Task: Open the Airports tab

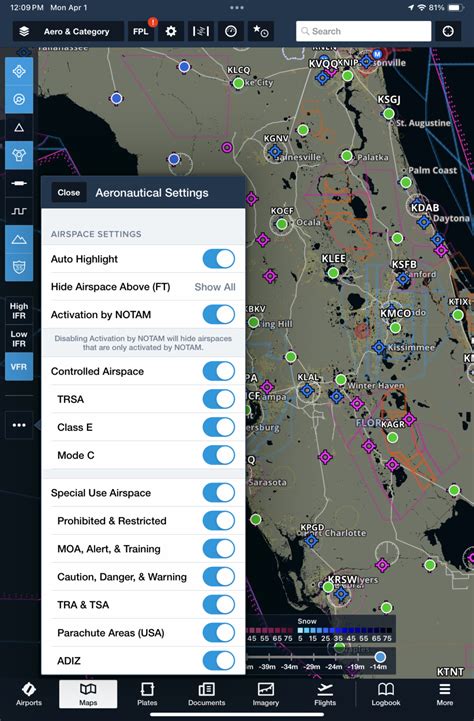Action: click(x=29, y=694)
